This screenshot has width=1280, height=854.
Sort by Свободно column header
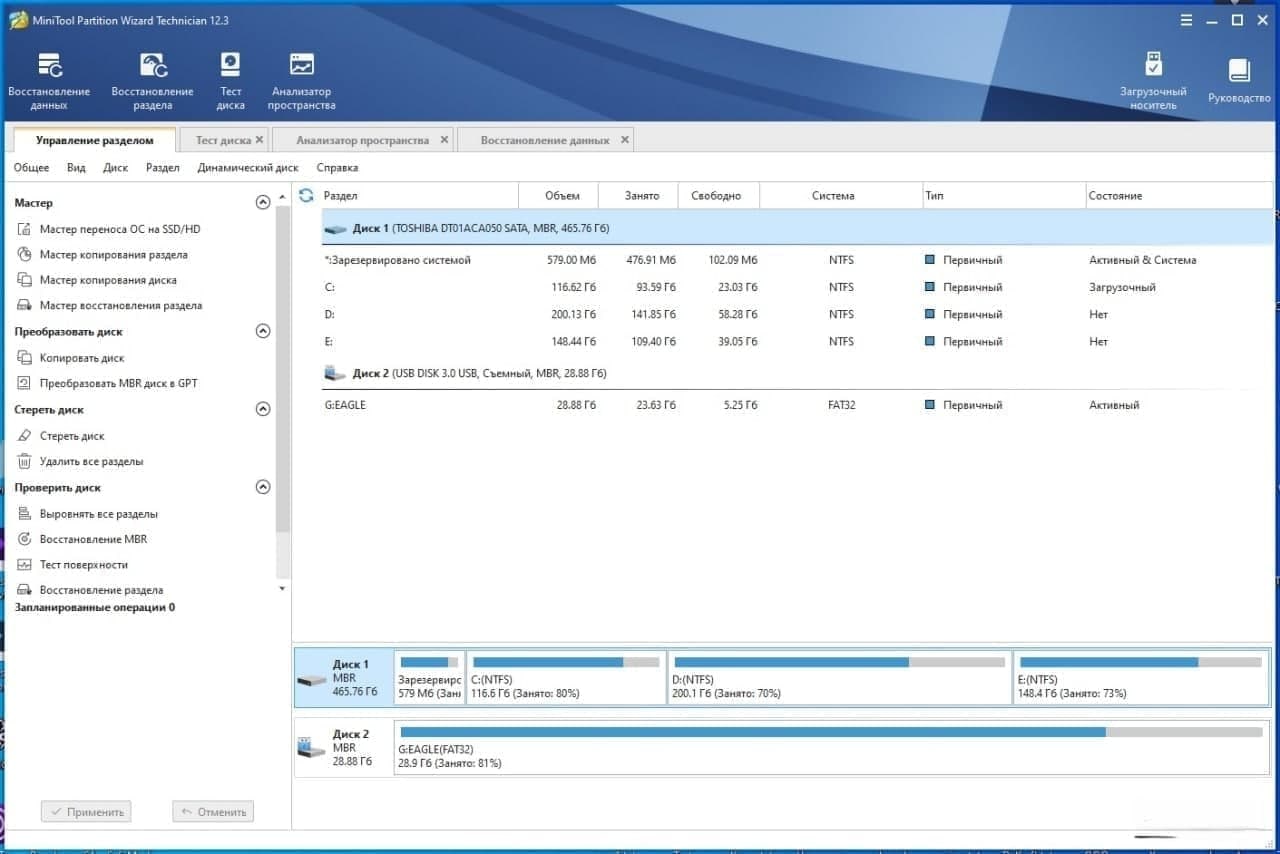click(x=718, y=196)
